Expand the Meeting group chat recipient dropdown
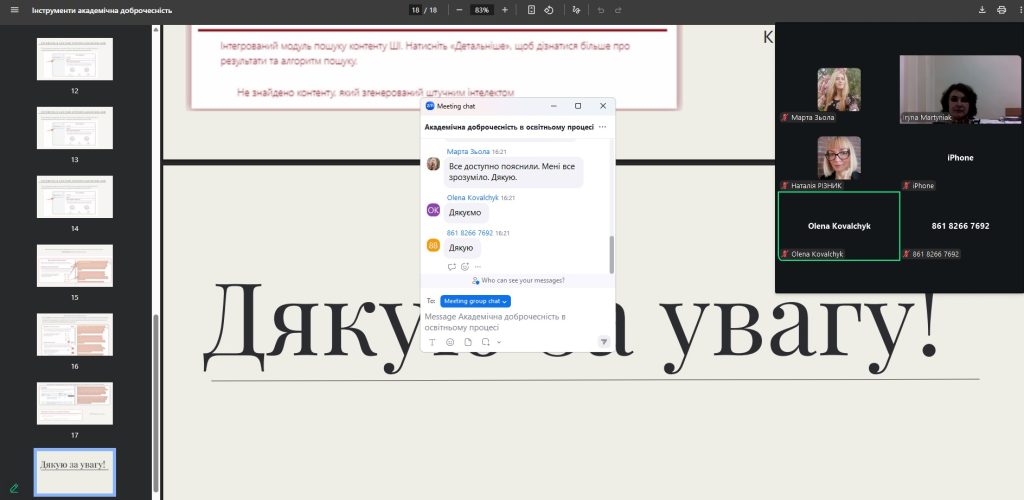The height and width of the screenshot is (500, 1024). pos(476,301)
